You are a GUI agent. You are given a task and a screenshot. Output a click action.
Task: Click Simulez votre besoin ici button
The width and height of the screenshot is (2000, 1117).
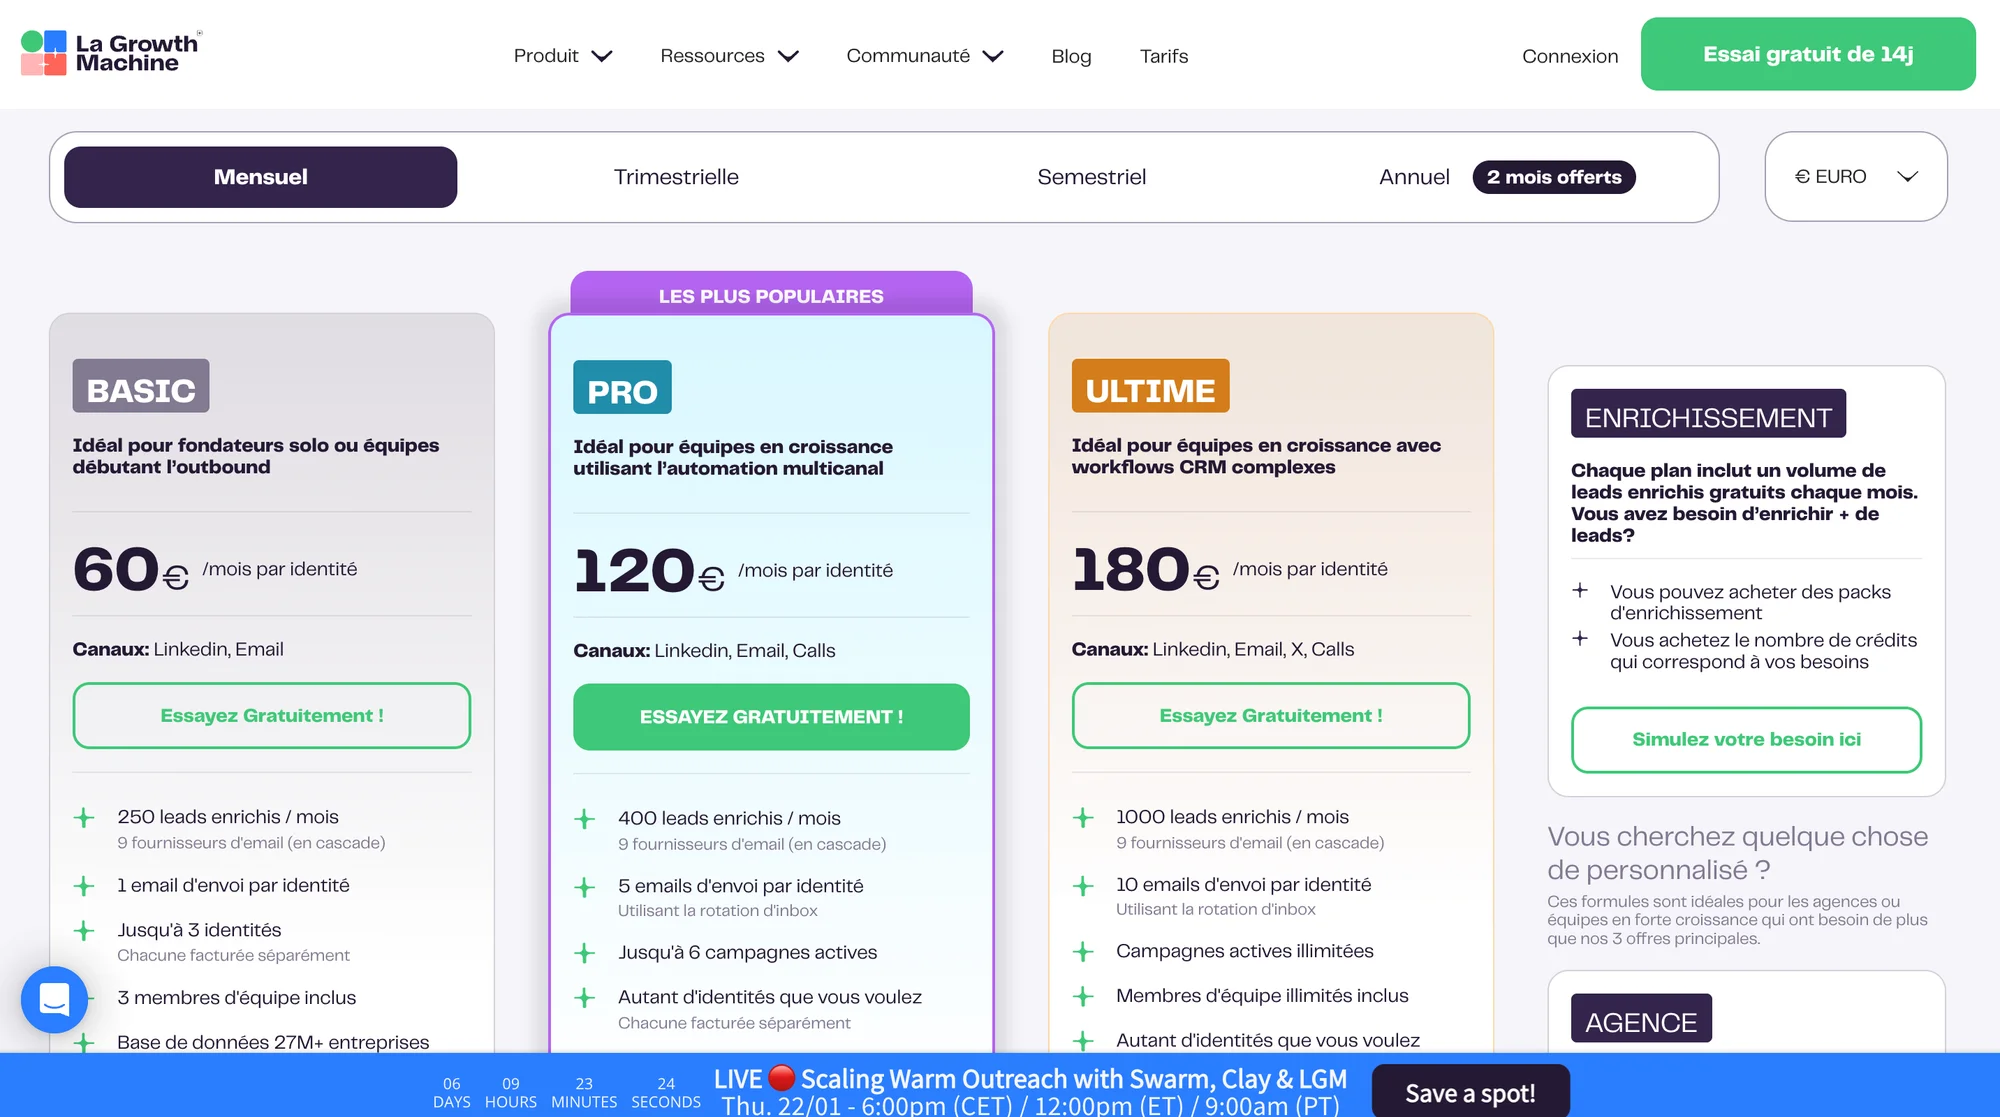click(1746, 740)
